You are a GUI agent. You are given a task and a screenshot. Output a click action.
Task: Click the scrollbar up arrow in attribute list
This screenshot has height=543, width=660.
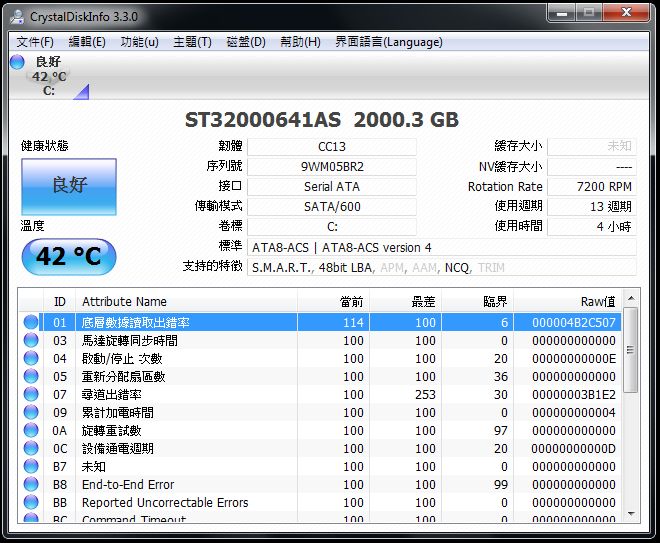(x=631, y=298)
